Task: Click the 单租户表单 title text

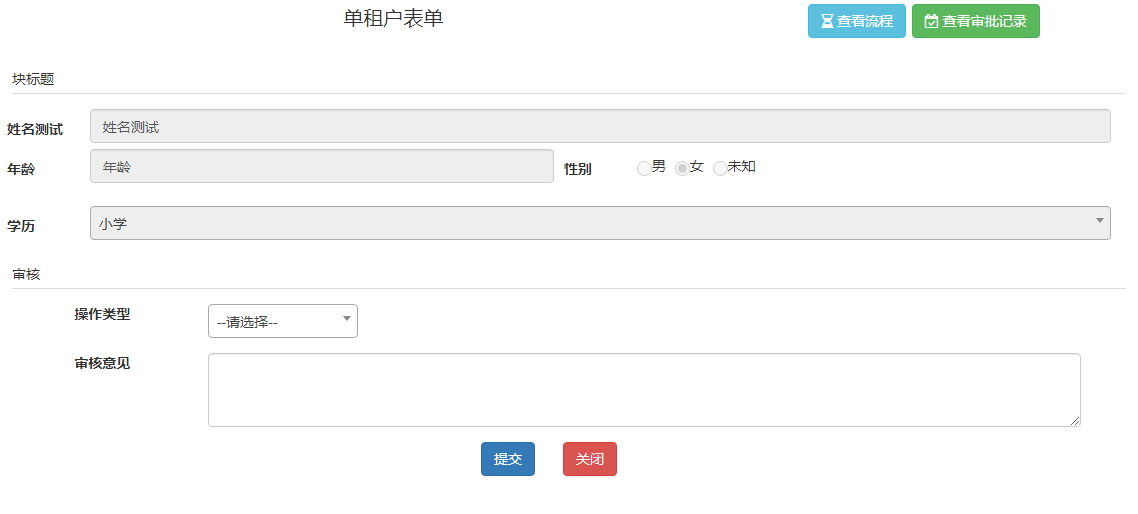Action: (393, 19)
